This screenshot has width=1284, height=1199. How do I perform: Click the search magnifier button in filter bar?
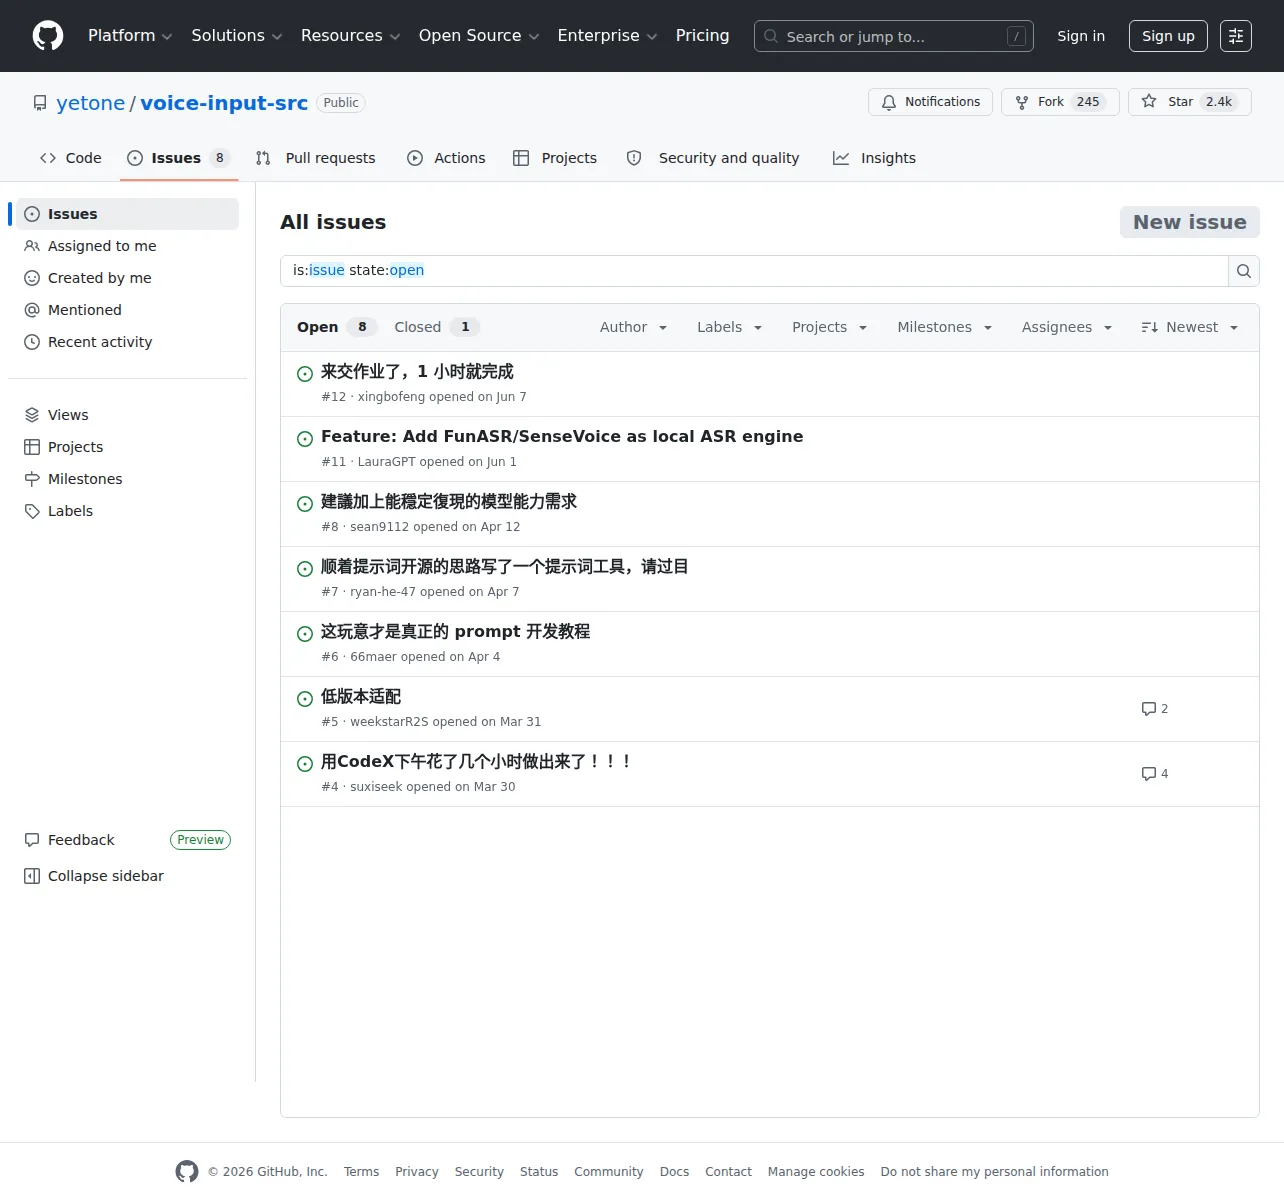[x=1244, y=271]
